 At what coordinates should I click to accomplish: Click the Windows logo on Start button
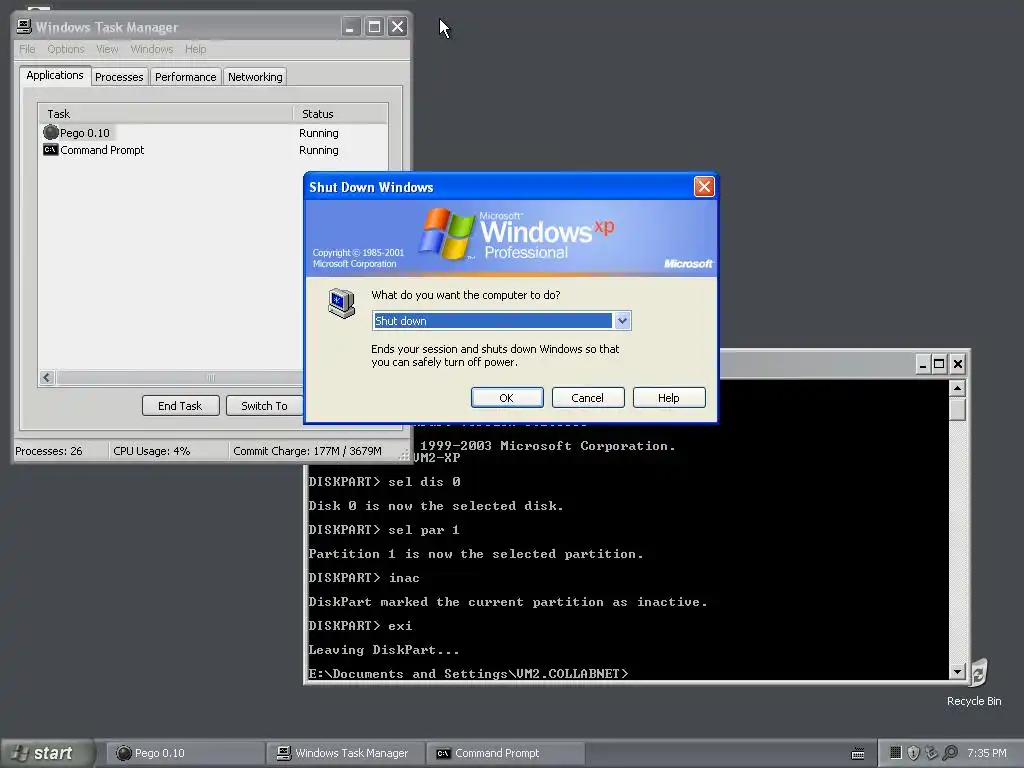[20, 753]
